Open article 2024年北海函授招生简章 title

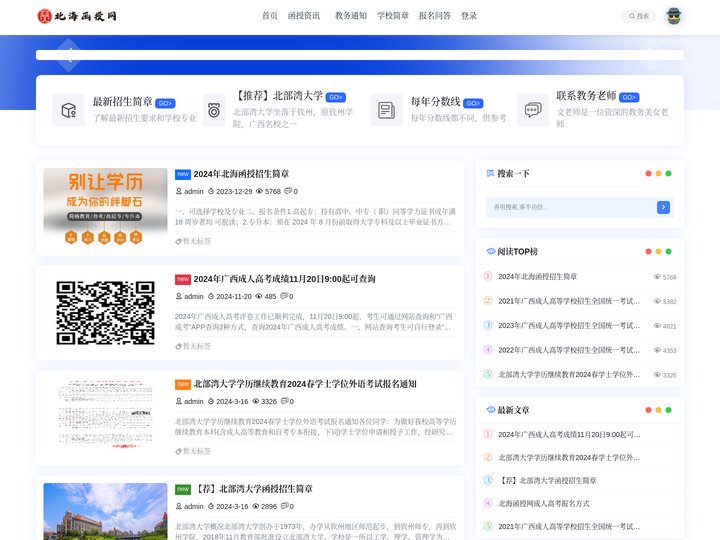pos(241,174)
